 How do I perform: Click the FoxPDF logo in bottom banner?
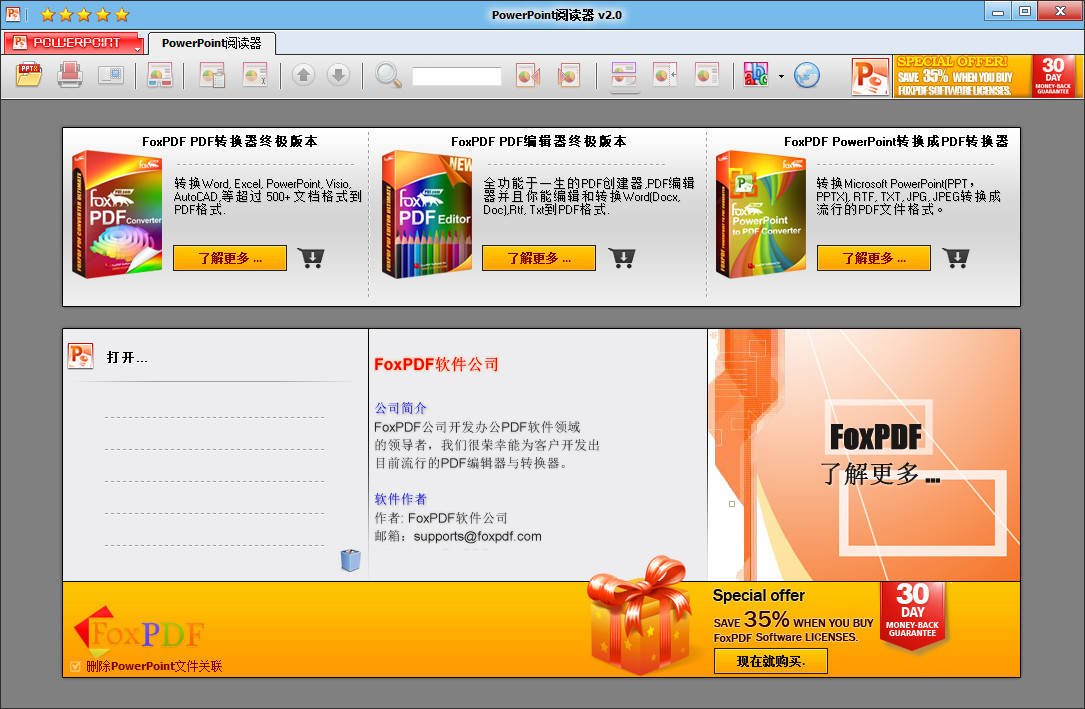[x=139, y=632]
